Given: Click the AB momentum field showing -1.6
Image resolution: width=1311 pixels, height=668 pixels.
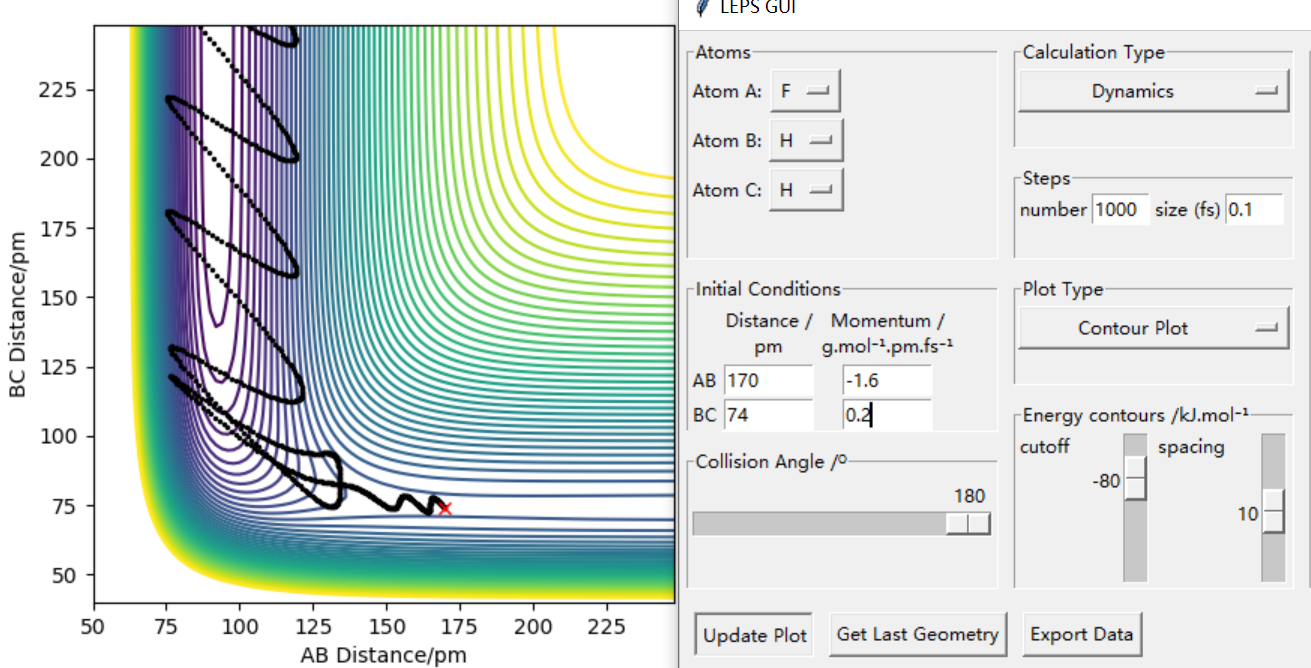Looking at the screenshot, I should [x=887, y=381].
